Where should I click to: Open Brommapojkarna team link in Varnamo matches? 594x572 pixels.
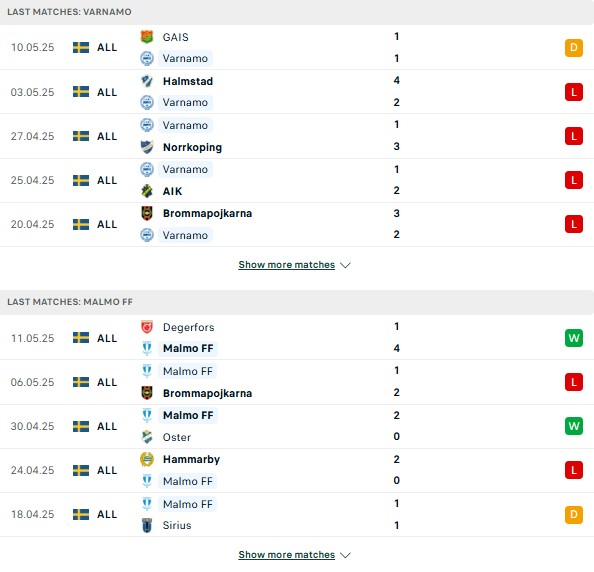point(207,213)
